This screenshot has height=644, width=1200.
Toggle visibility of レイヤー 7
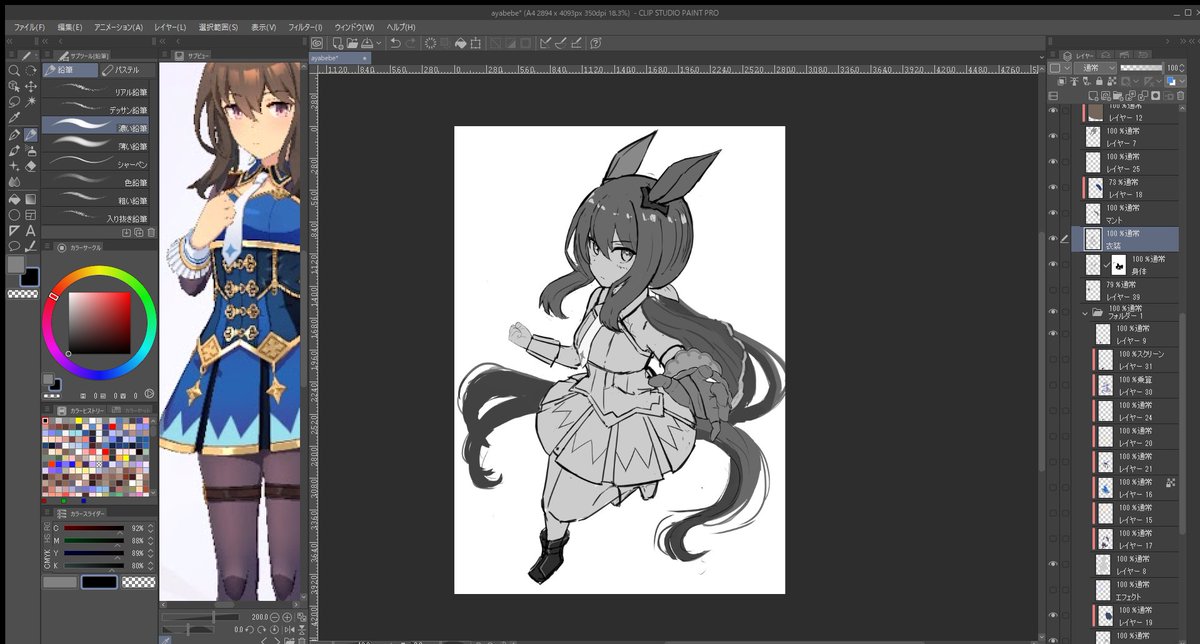point(1052,137)
